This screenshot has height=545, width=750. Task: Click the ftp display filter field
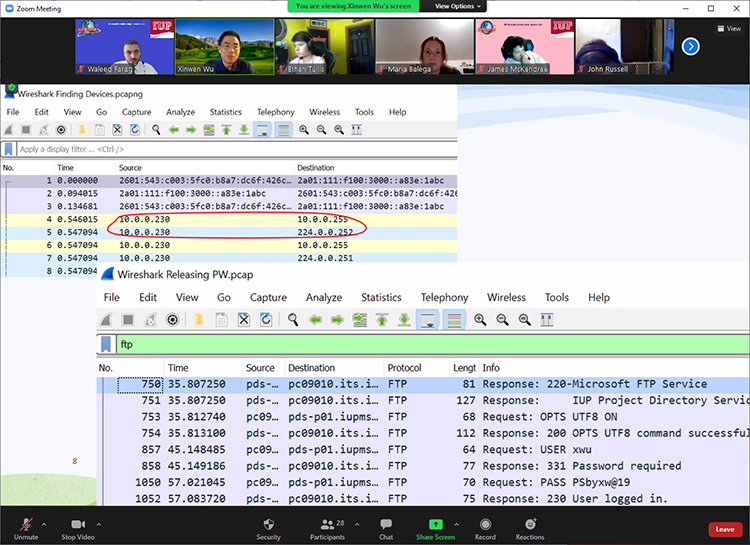(432, 345)
